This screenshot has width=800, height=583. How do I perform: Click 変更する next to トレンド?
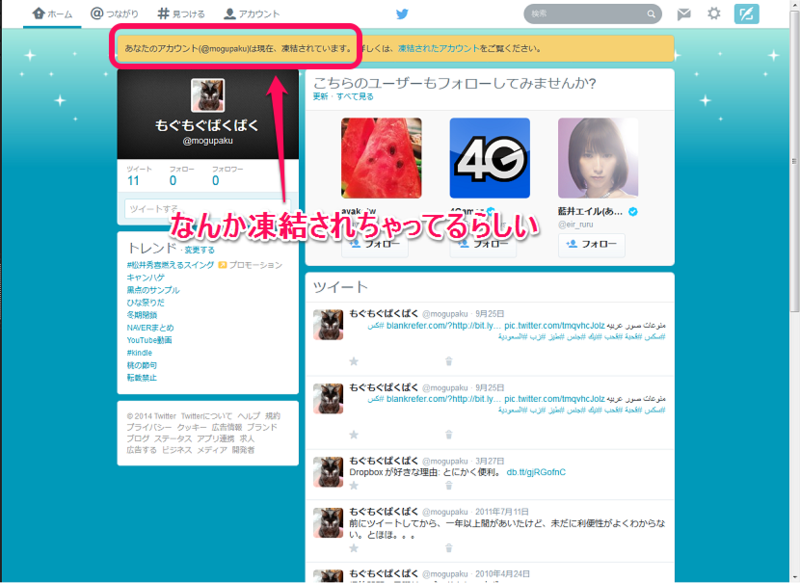pyautogui.click(x=199, y=250)
